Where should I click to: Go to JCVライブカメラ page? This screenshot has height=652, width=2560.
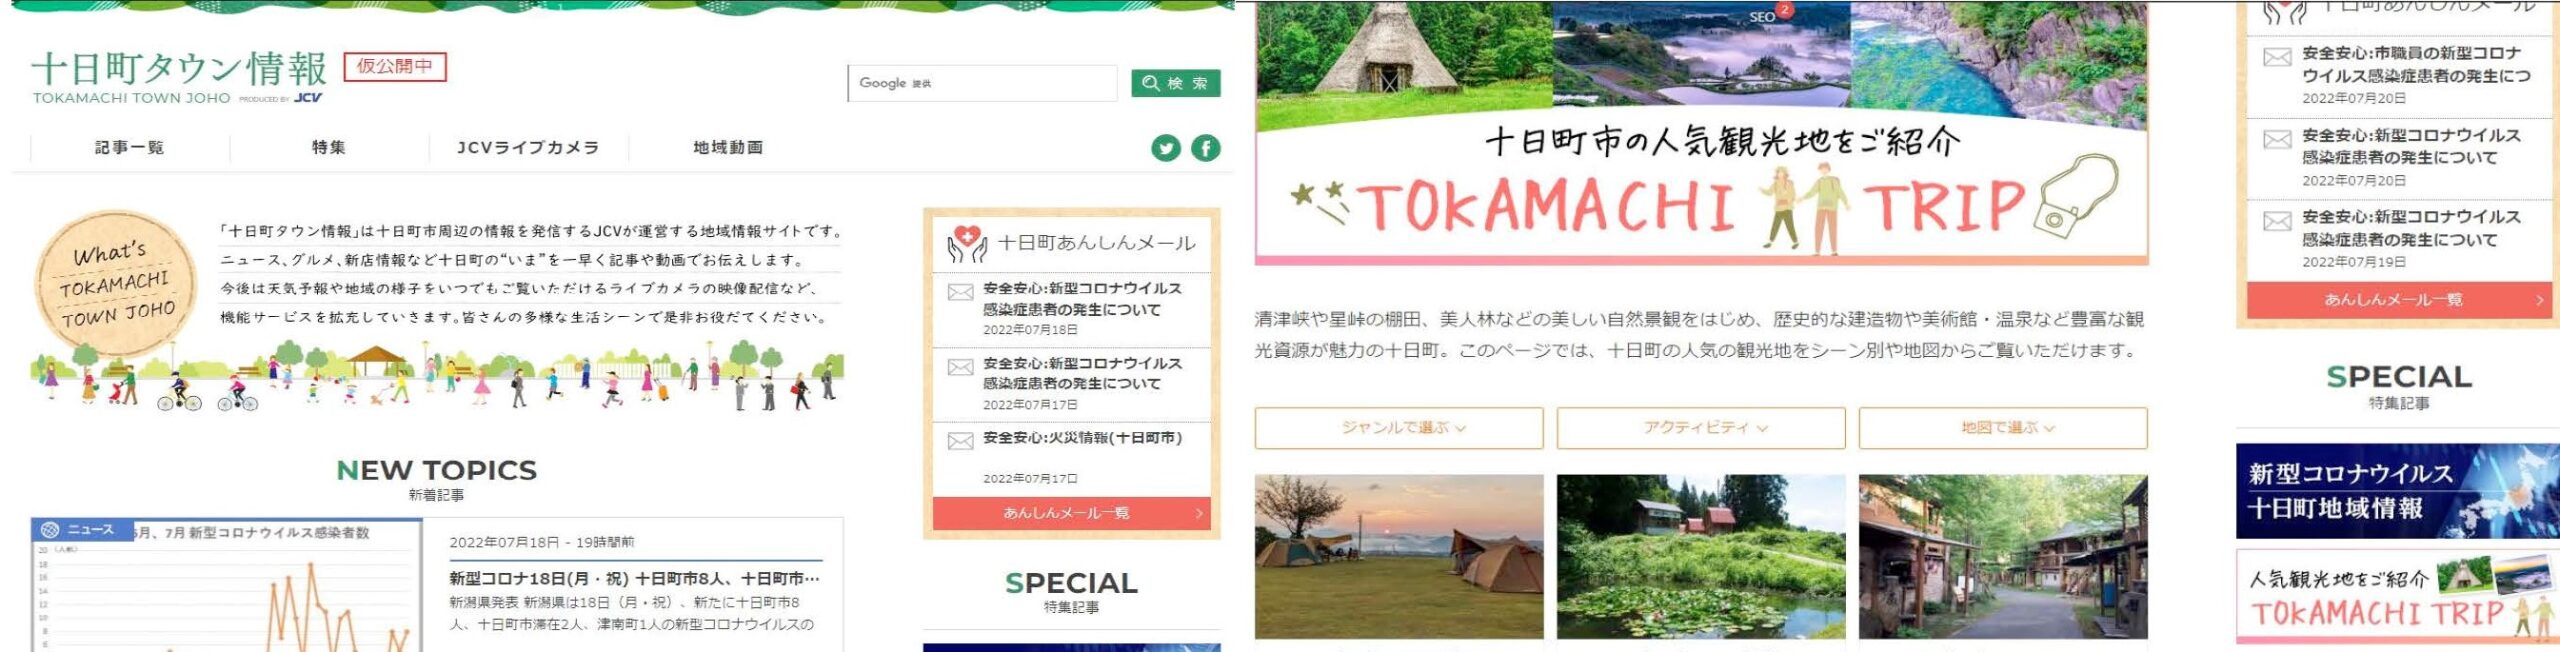528,147
